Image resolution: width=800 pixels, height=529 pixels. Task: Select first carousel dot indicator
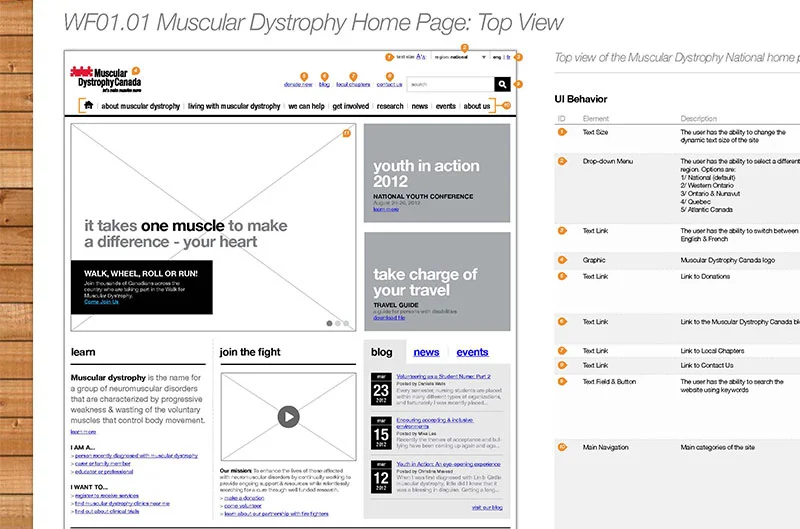point(329,323)
